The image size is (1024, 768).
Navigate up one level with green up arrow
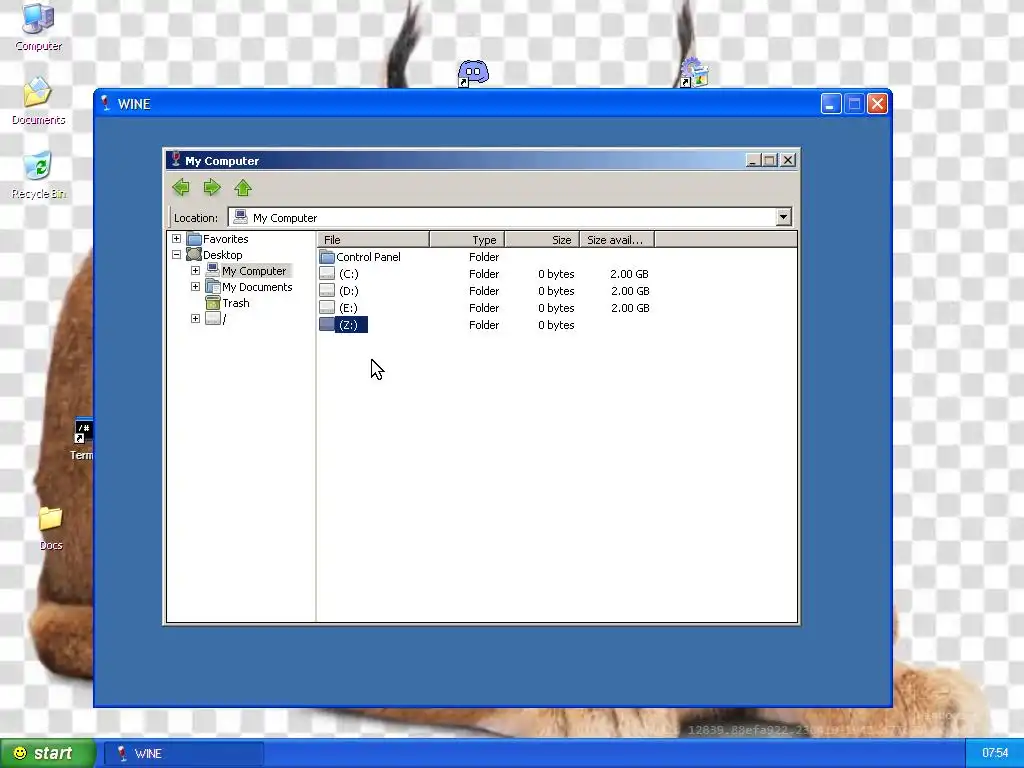coord(243,188)
